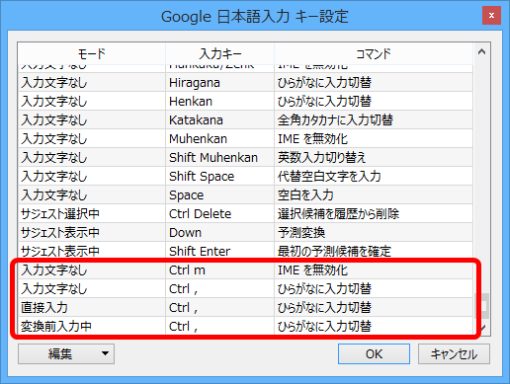Select the Ctrl m key cell
Screen dimensions: 510x384
tap(220, 270)
